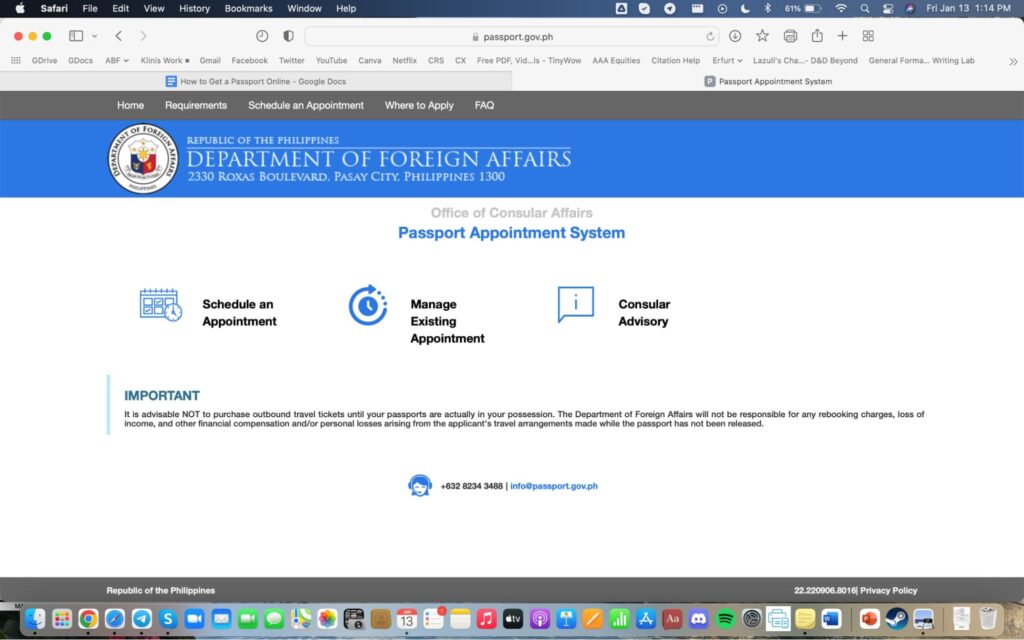
Task: Show Safari downloads
Action: point(735,36)
